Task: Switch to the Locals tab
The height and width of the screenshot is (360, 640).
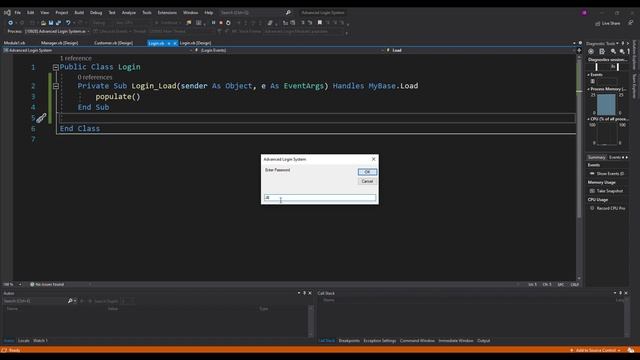Action: 24,340
